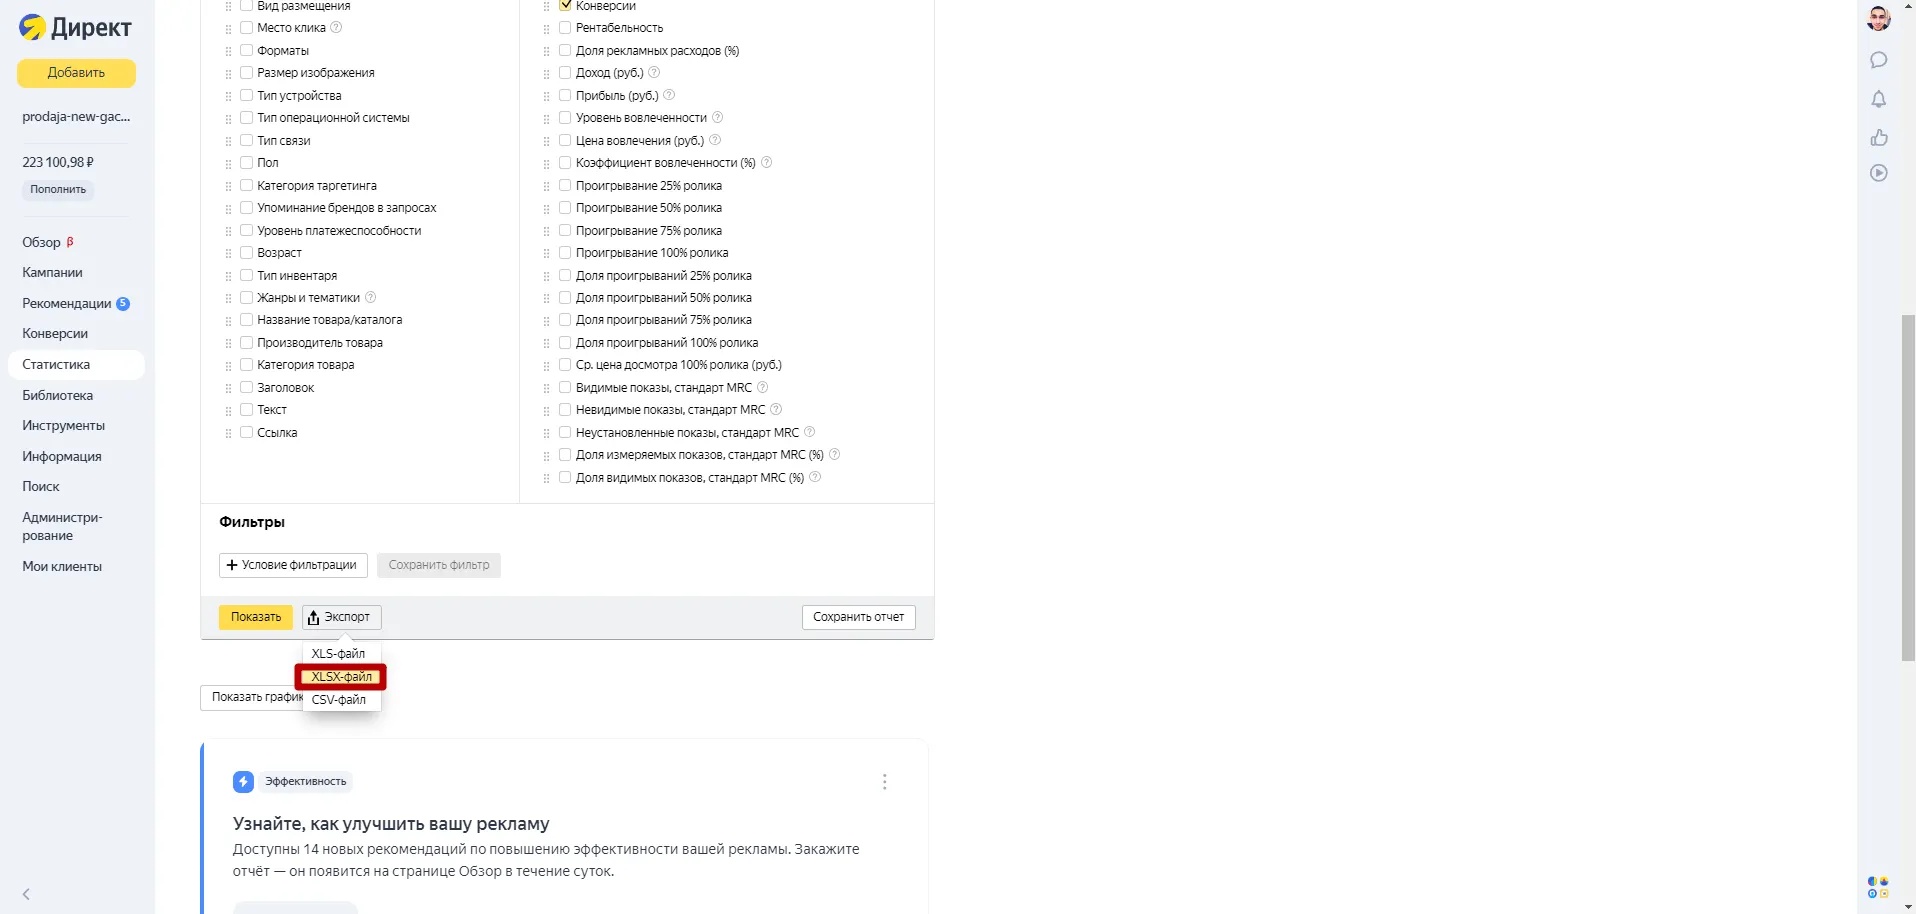The image size is (1916, 914).
Task: Uncheck the Конверсии checkbox
Action: (x=565, y=6)
